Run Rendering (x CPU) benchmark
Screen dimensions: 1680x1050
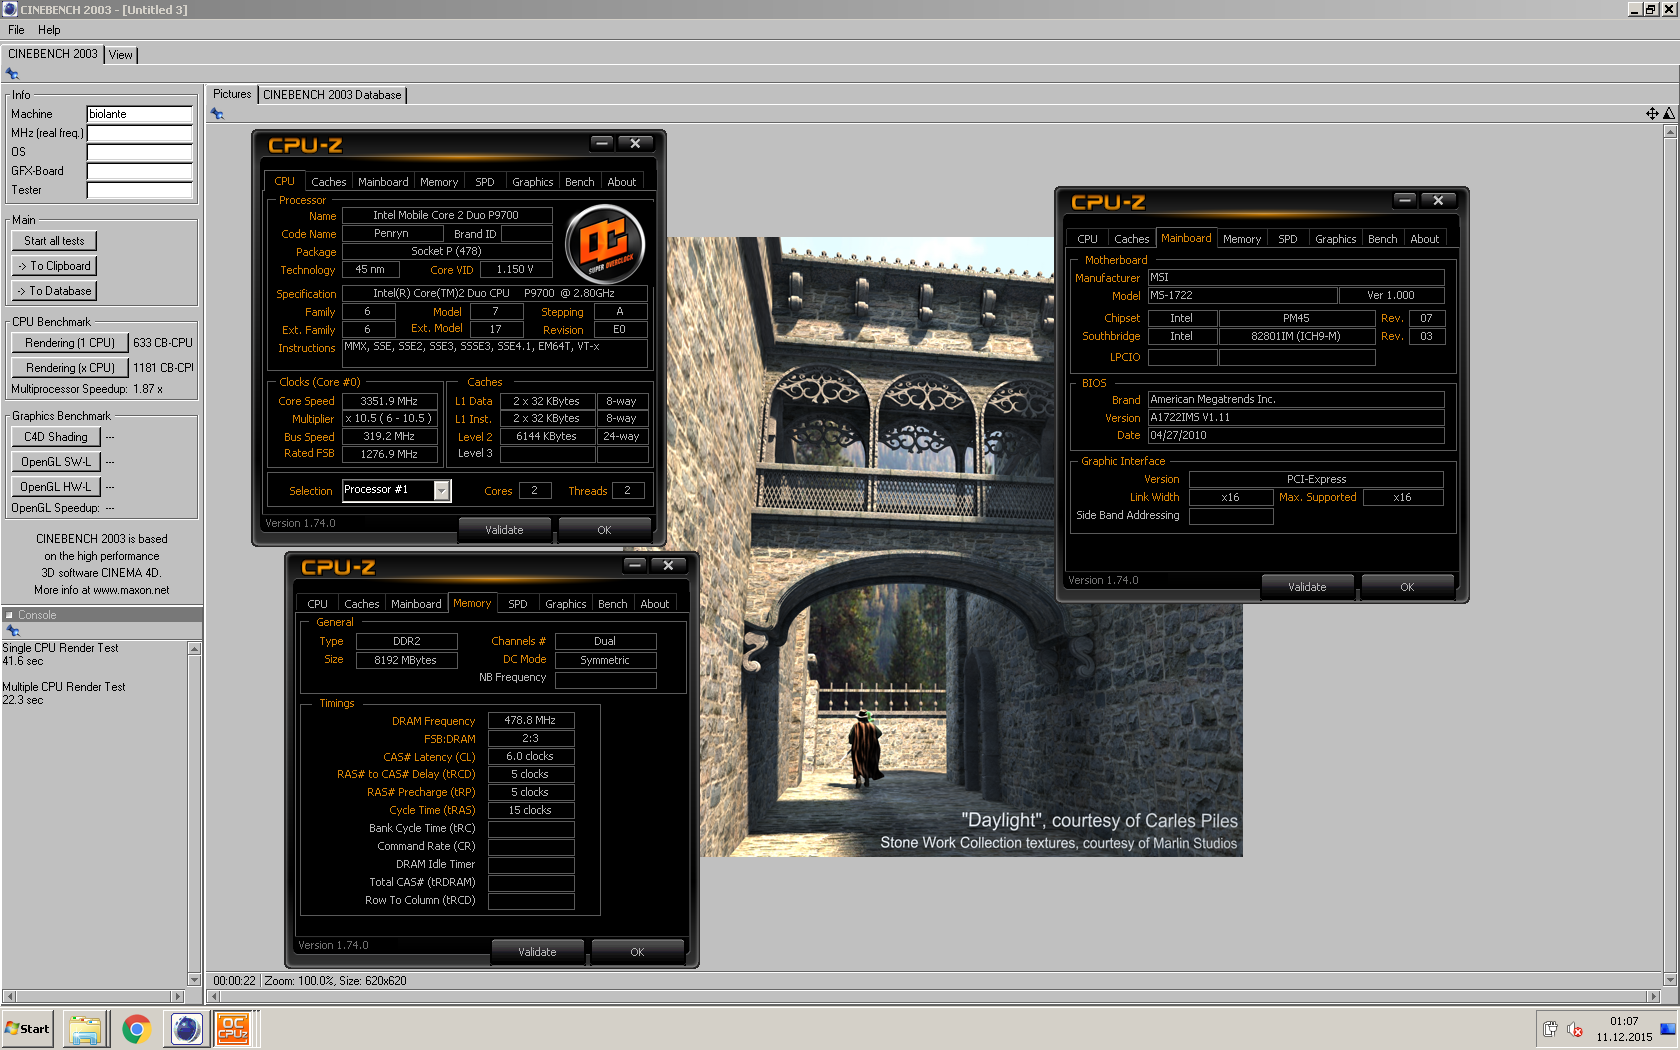click(x=70, y=368)
